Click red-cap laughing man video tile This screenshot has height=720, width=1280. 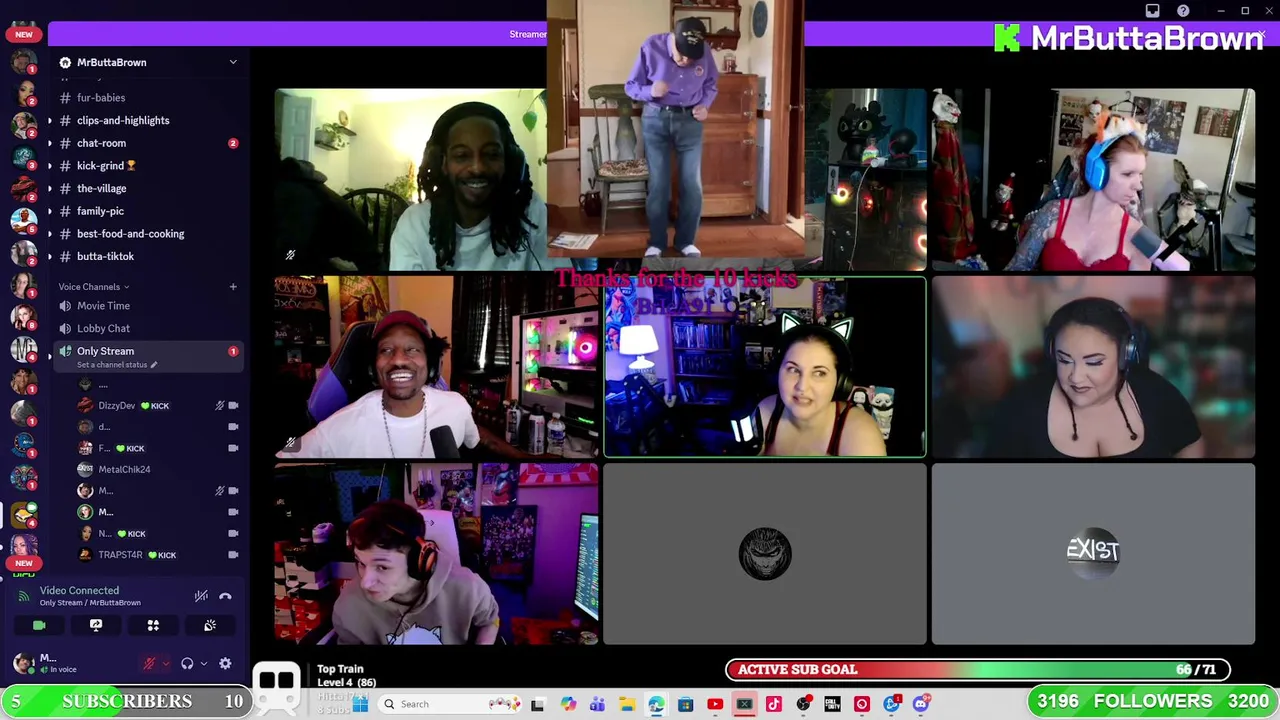[x=437, y=367]
